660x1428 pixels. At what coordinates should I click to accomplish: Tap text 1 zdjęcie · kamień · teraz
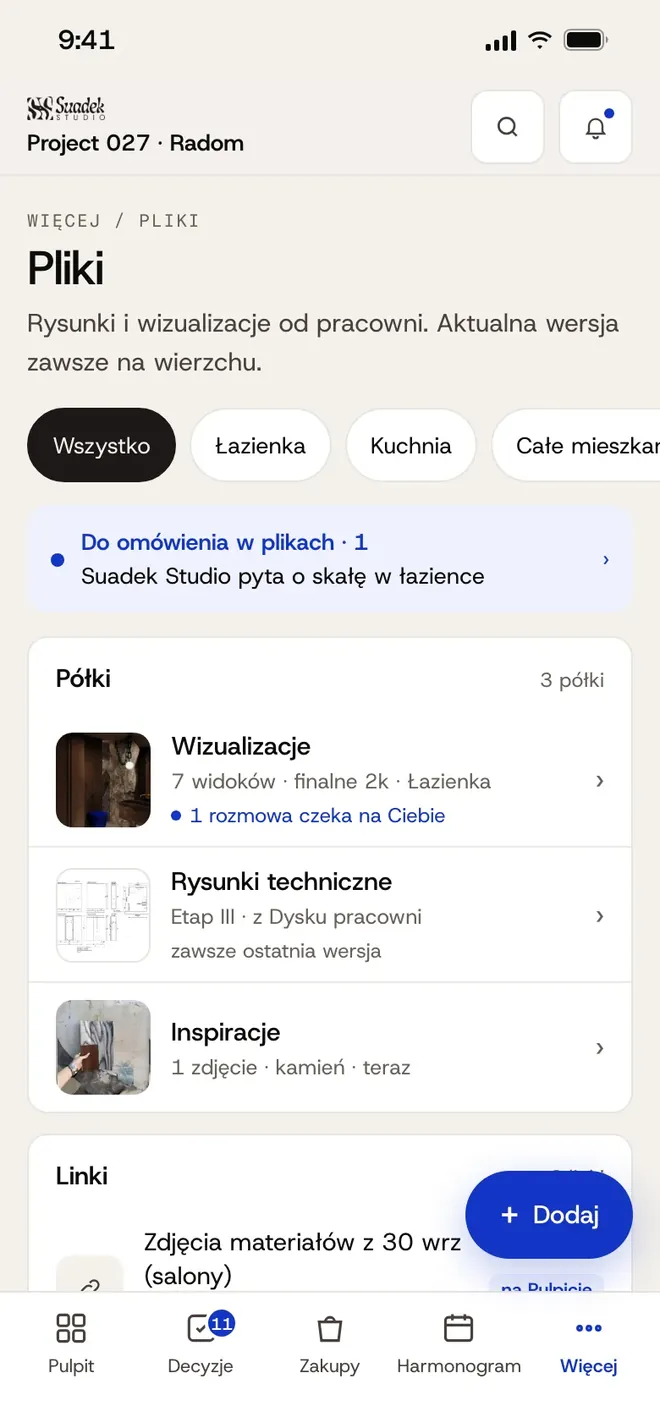point(291,1067)
